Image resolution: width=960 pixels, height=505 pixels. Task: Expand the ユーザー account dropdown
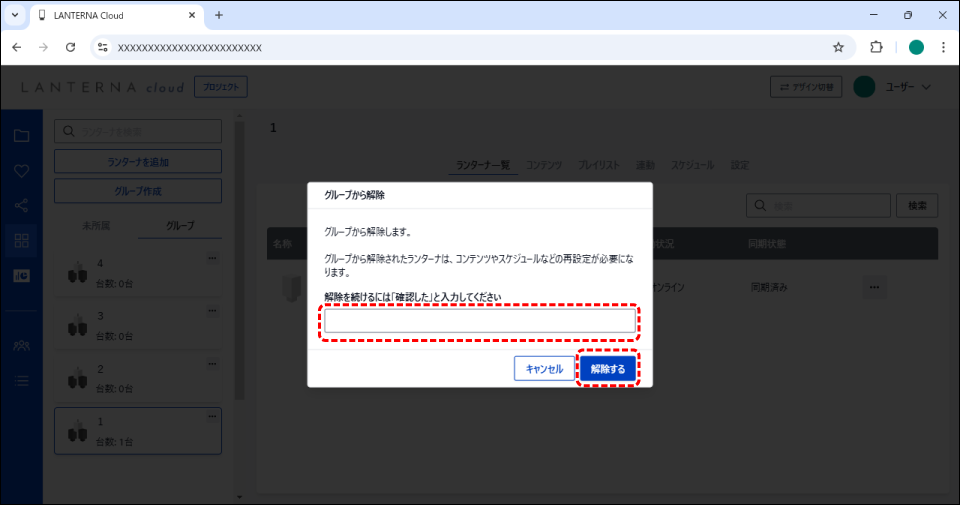(894, 88)
